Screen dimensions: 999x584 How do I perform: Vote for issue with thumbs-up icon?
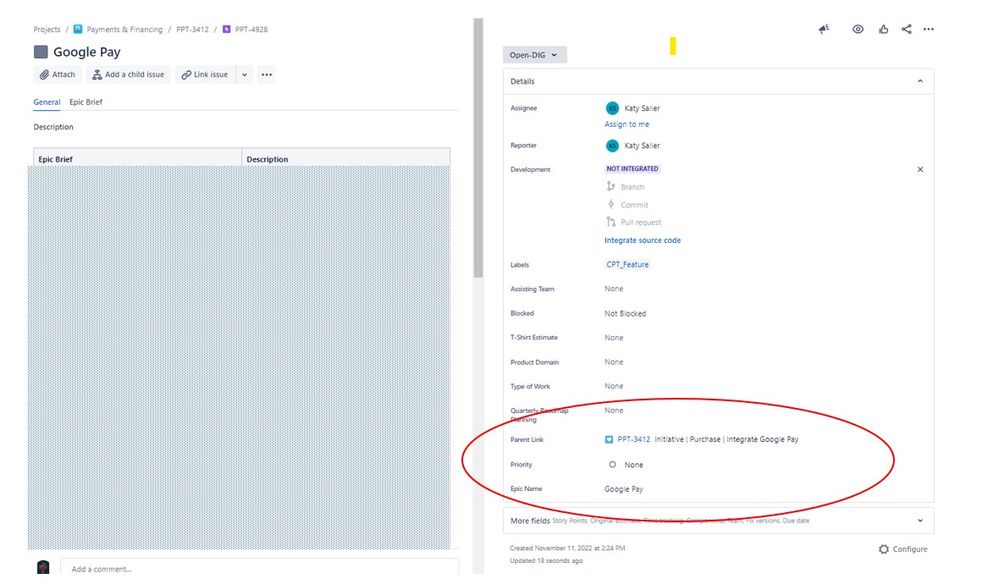883,29
